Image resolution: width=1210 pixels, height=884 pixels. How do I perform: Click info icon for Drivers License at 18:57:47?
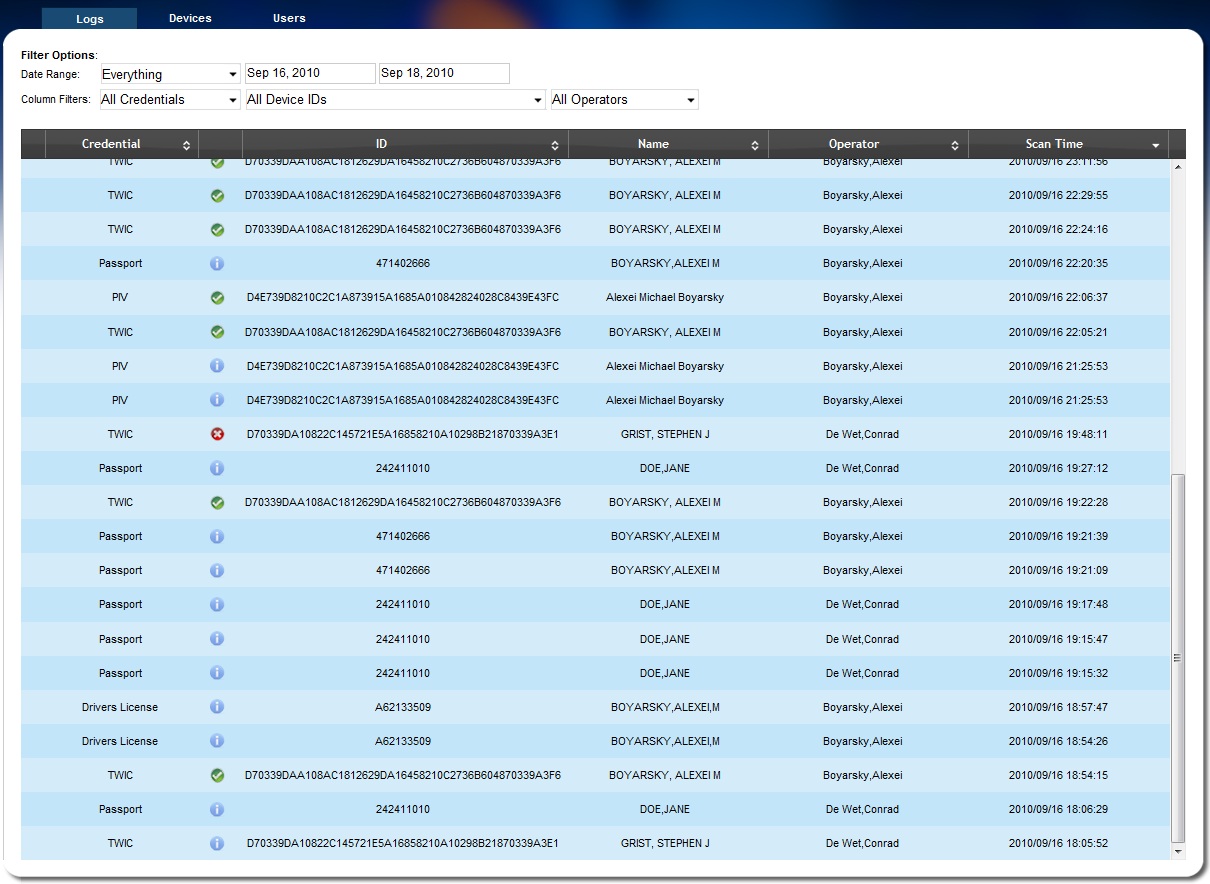point(217,707)
